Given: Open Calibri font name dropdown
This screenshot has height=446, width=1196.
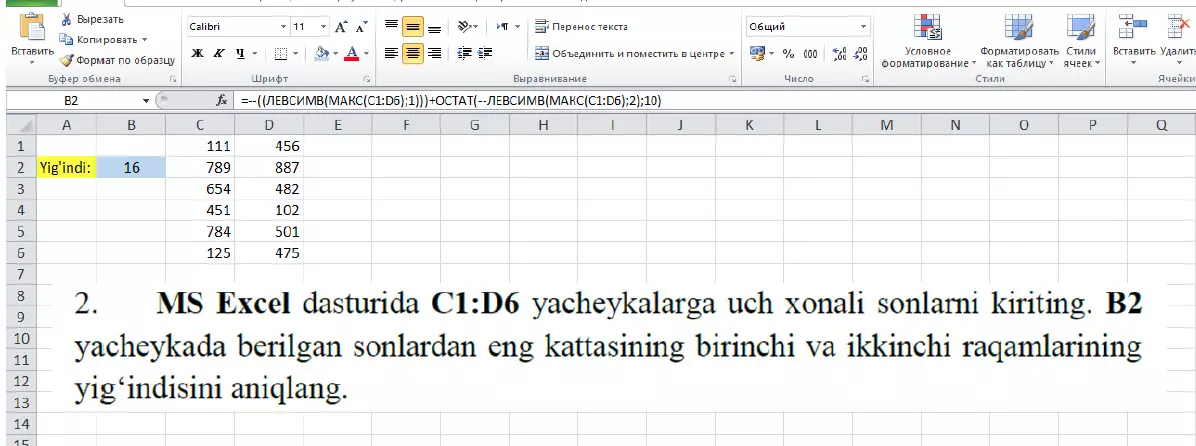Looking at the screenshot, I should (x=284, y=27).
